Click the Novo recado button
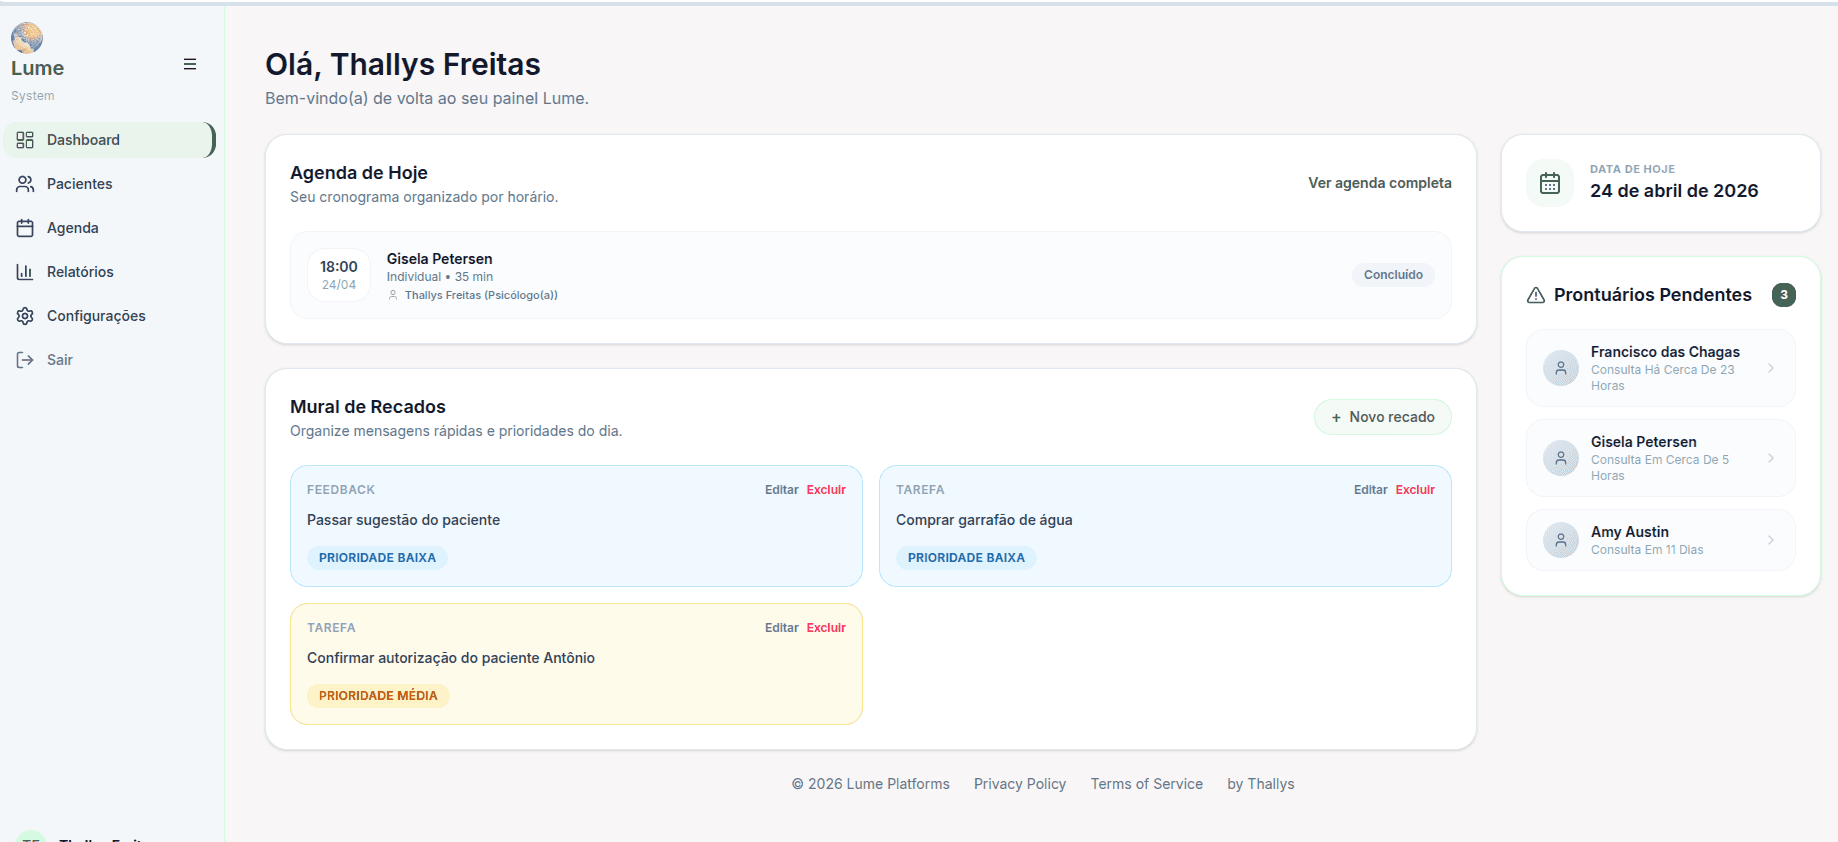 pyautogui.click(x=1382, y=417)
